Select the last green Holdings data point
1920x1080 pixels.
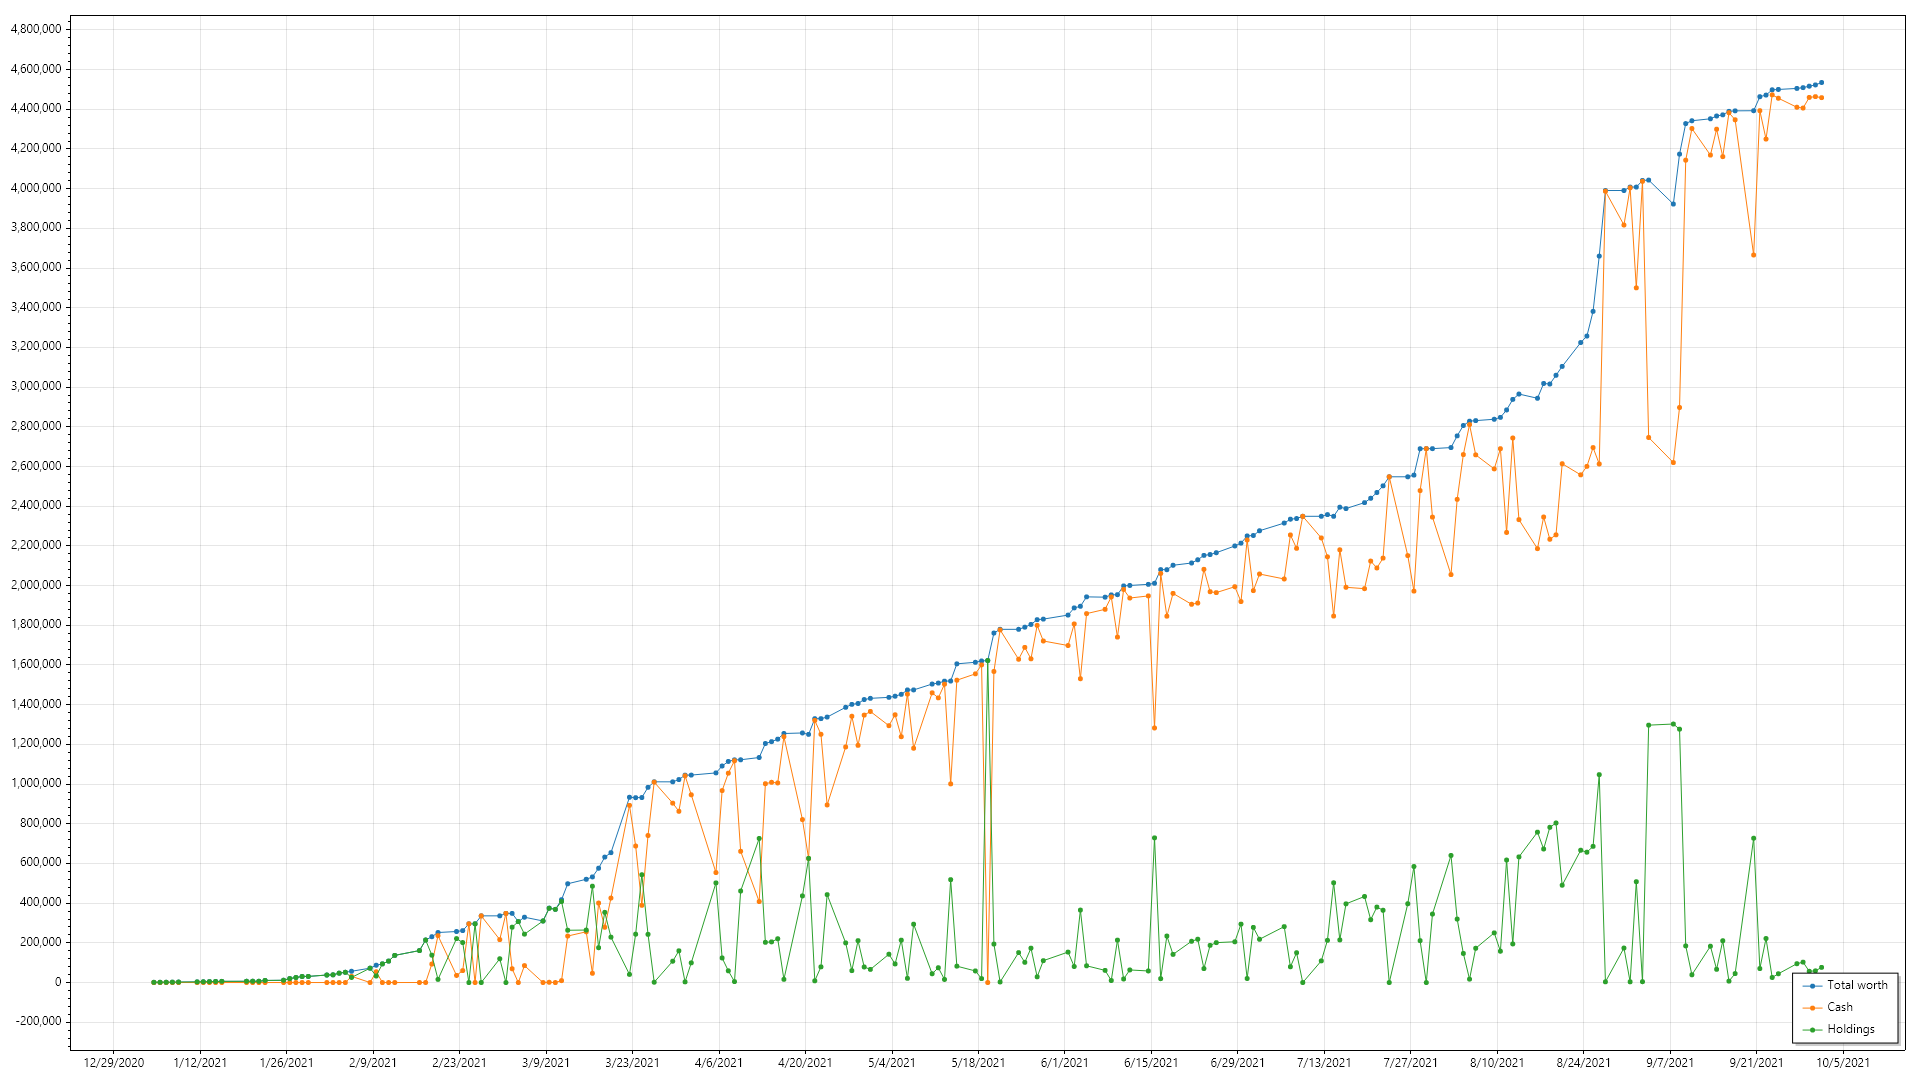pos(1822,967)
